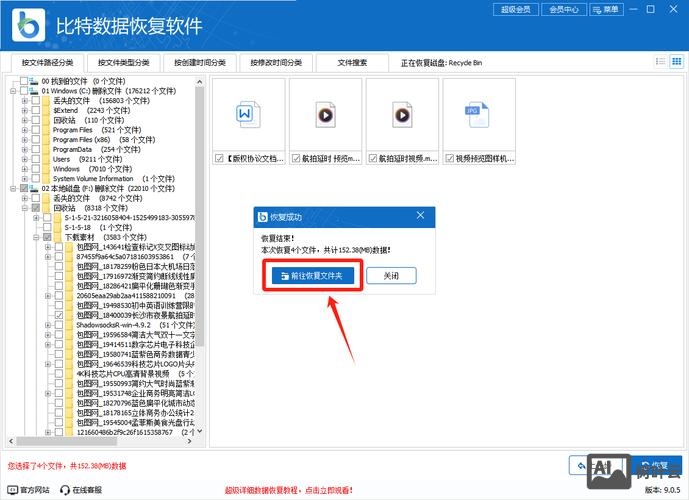
Task: Toggle the 02 本地磁盘 (F:) checkbox
Action: [x=24, y=188]
